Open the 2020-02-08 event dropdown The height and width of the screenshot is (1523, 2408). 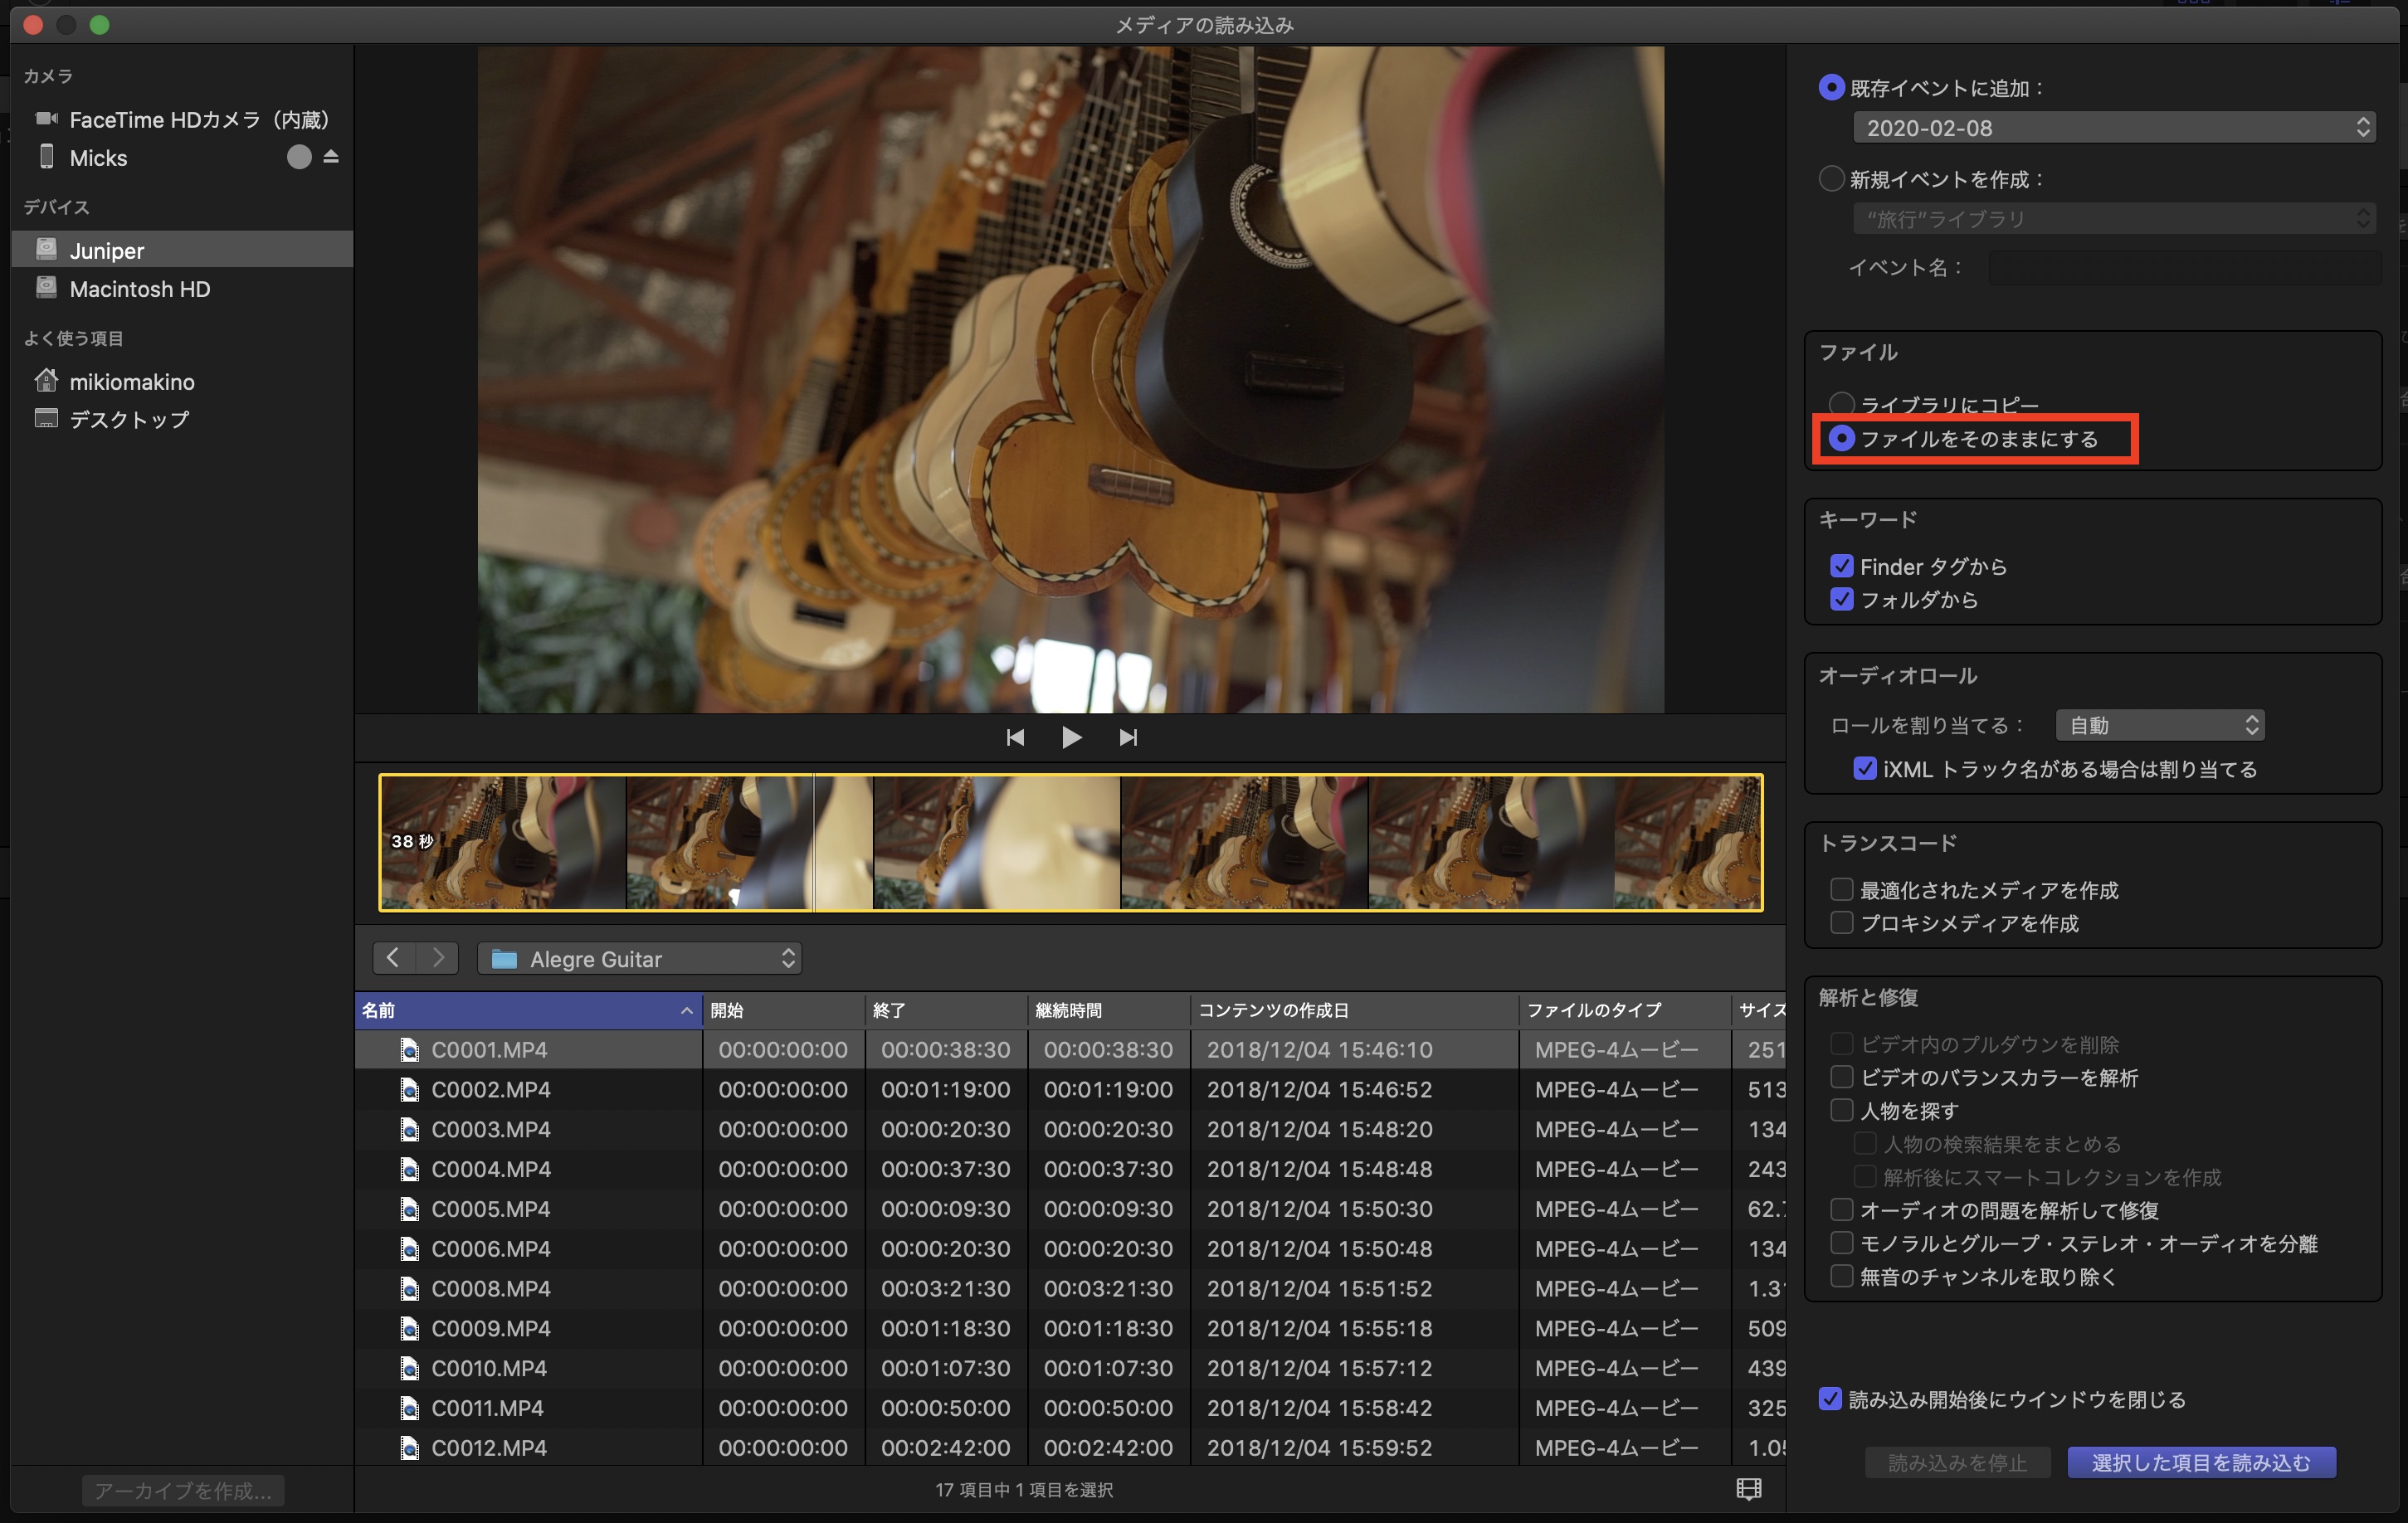(x=2114, y=128)
